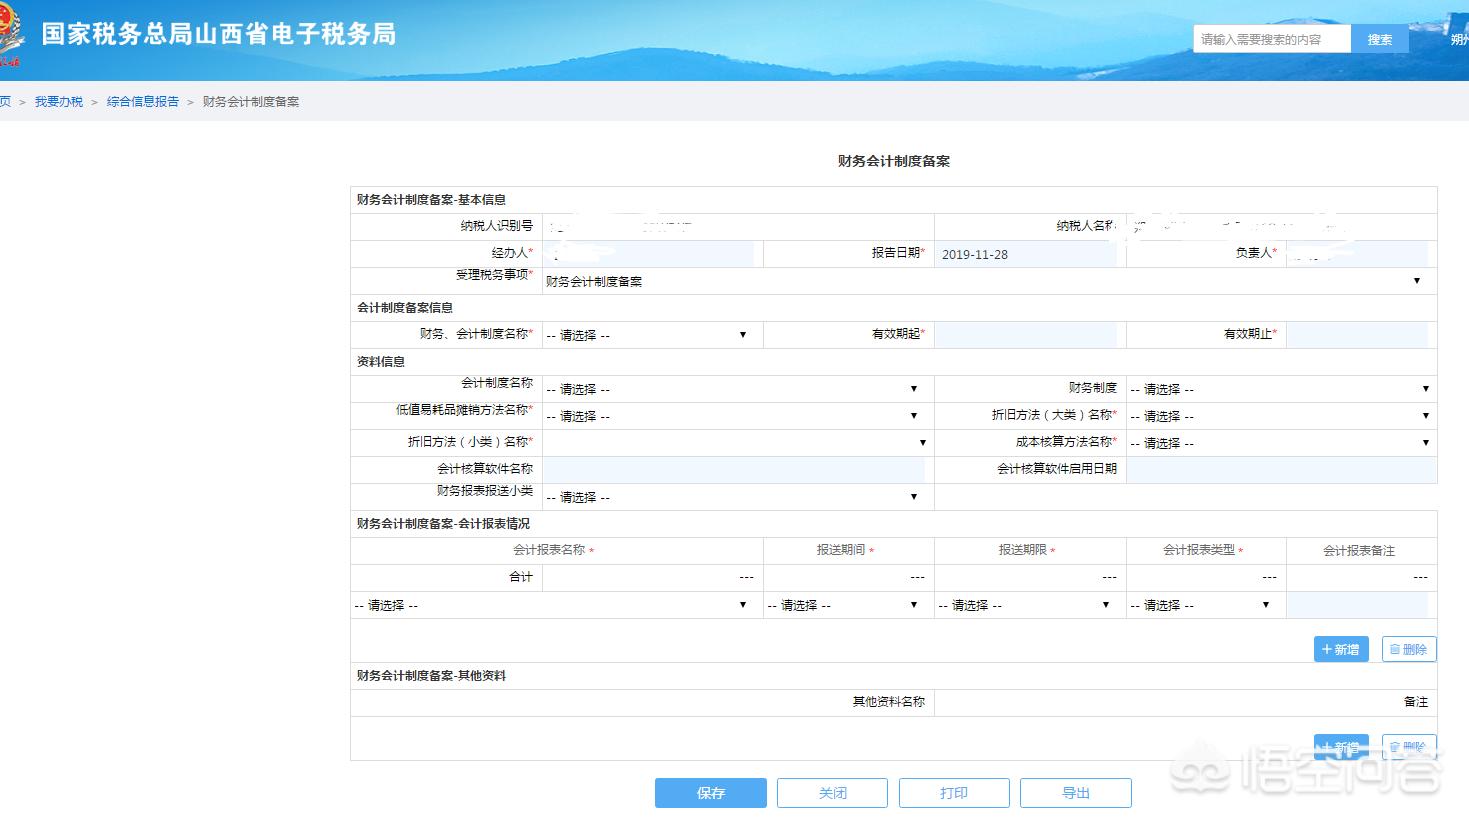
Task: Expand the 低值易耗品摊销方法名称 dropdown
Action: [912, 415]
